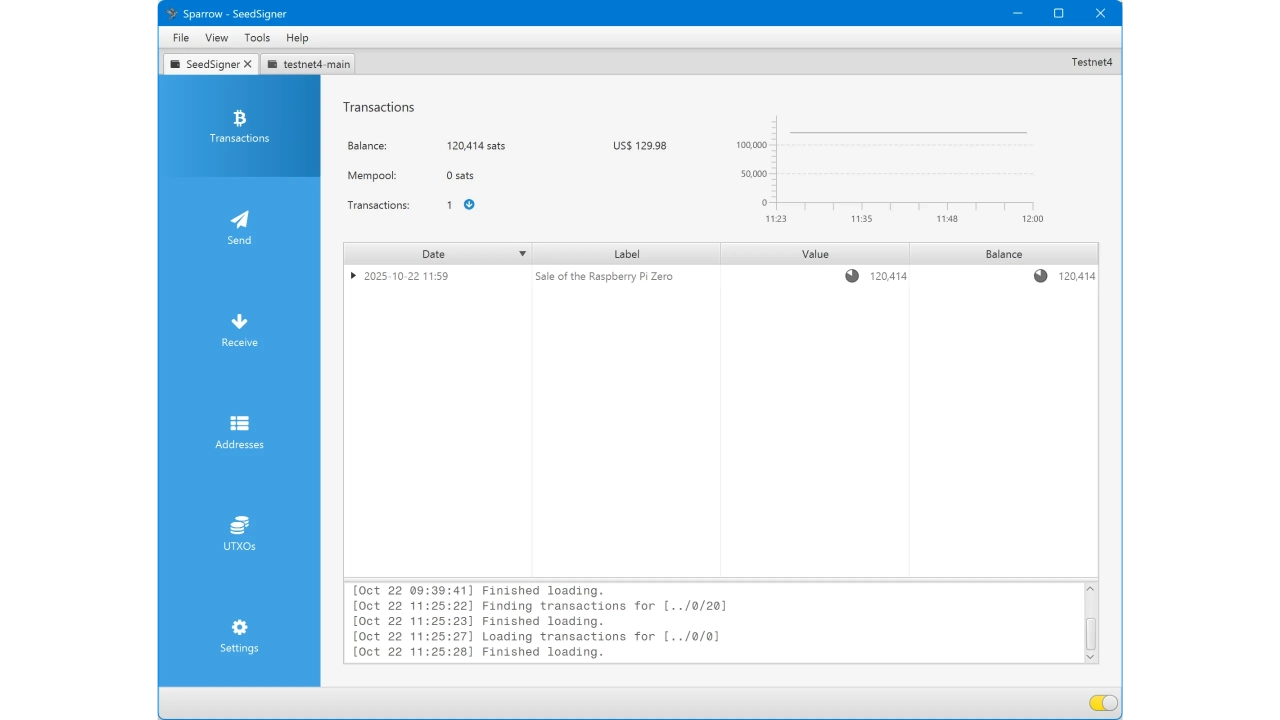Open the View menu
Viewport: 1280px width, 720px height.
click(216, 38)
